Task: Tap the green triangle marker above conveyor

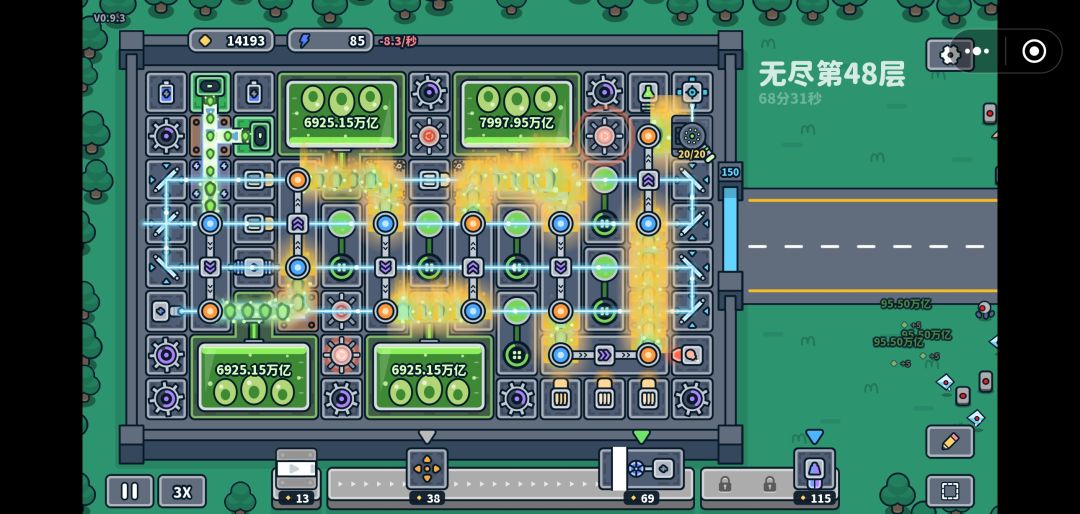Action: click(641, 437)
